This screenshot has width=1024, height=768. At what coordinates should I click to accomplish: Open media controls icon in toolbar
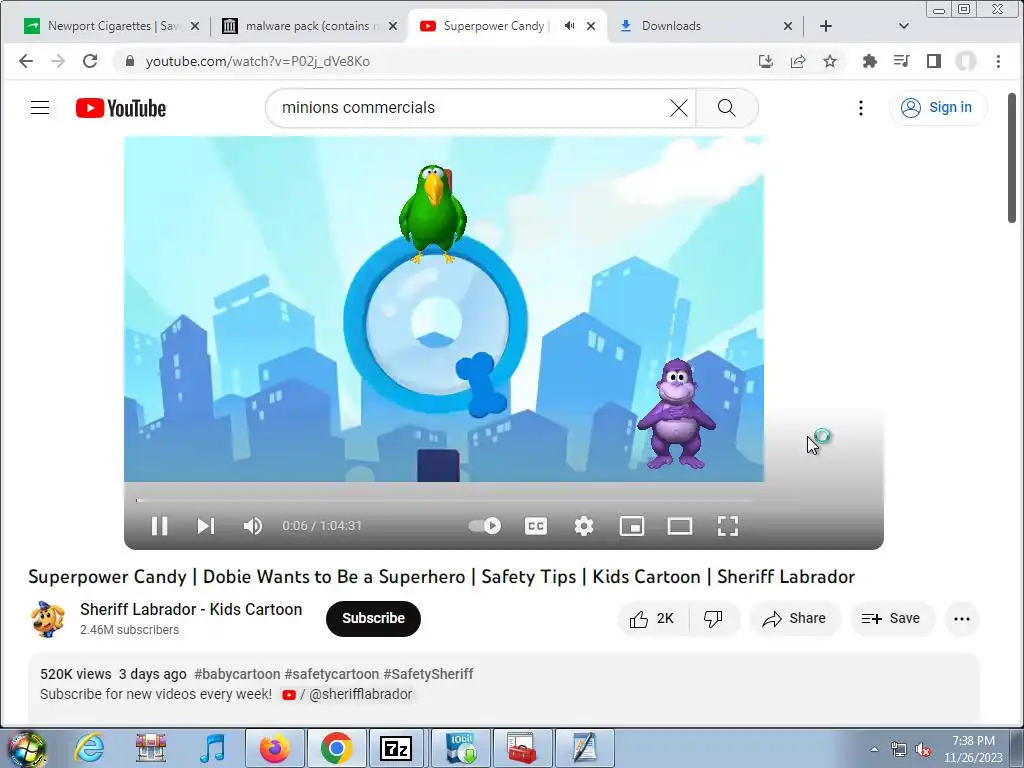(x=901, y=61)
